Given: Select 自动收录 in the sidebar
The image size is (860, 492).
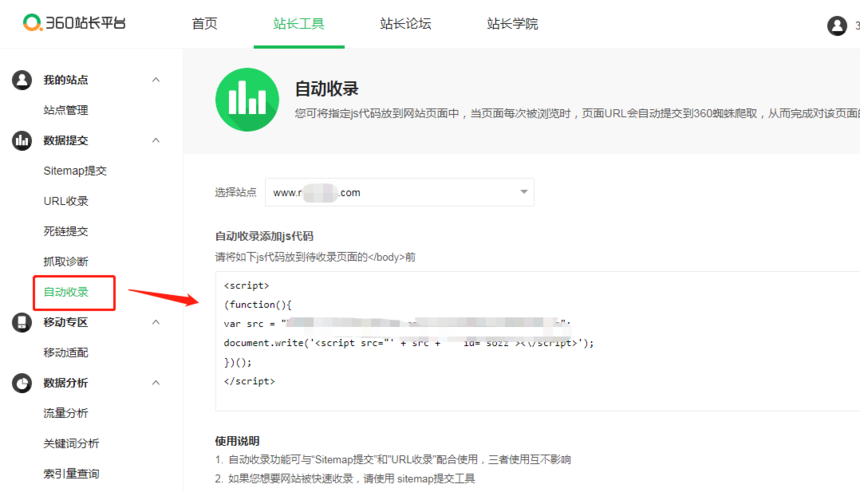Looking at the screenshot, I should [x=66, y=292].
